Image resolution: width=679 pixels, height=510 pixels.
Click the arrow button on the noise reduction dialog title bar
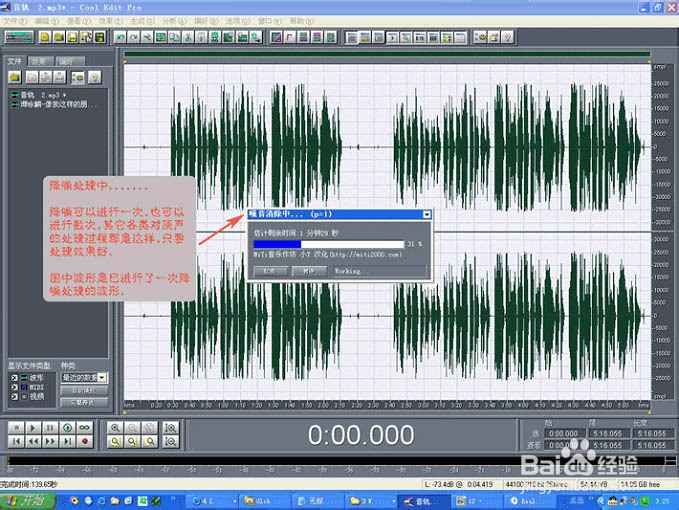(427, 214)
